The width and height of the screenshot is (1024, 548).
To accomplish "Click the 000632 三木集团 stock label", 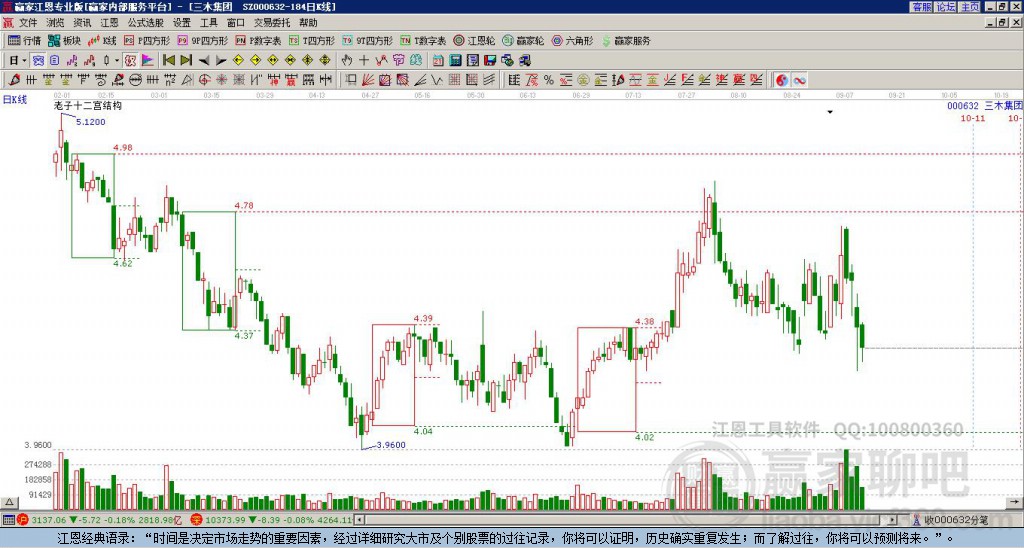I will [985, 106].
